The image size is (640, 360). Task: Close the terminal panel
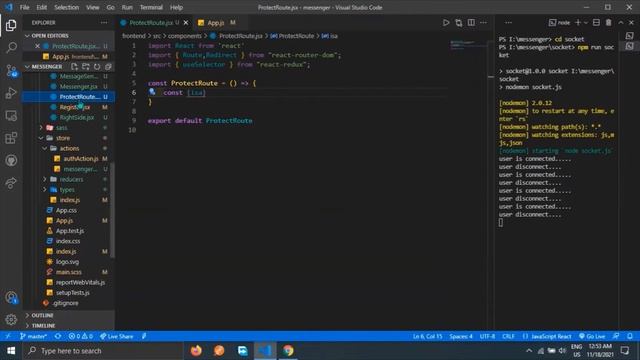pyautogui.click(x=631, y=22)
